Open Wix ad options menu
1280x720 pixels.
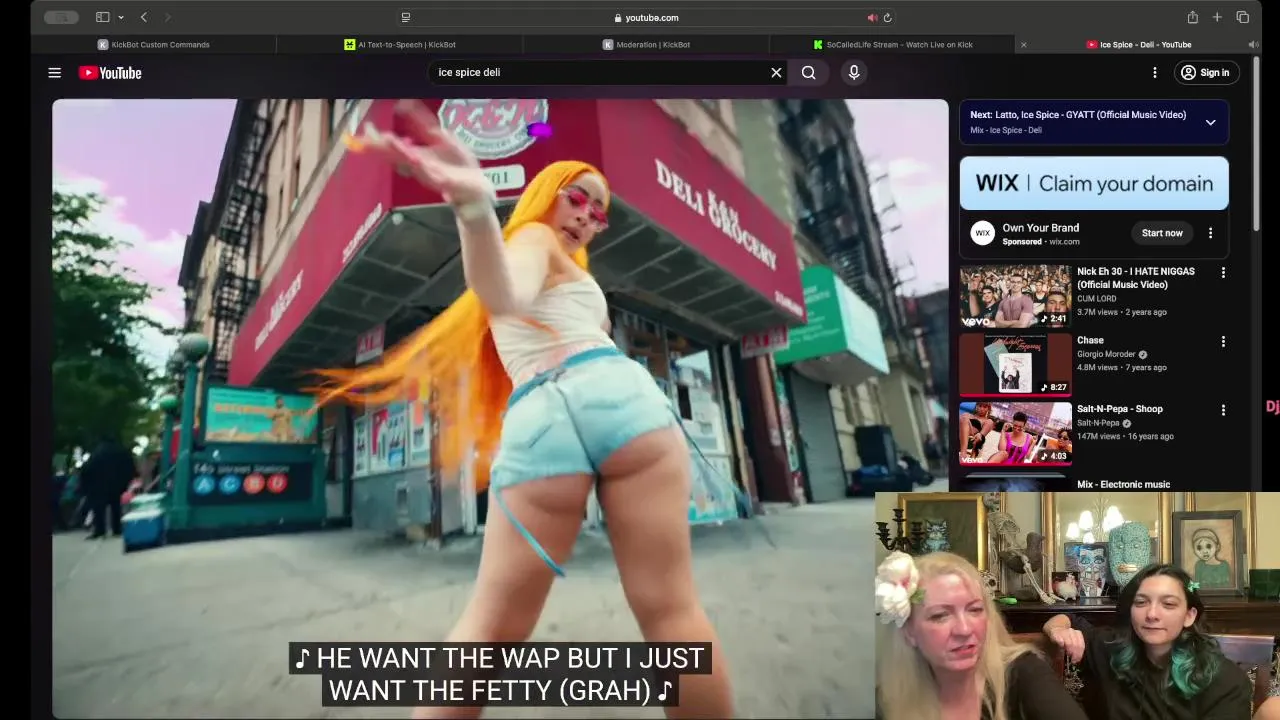[x=1210, y=233]
